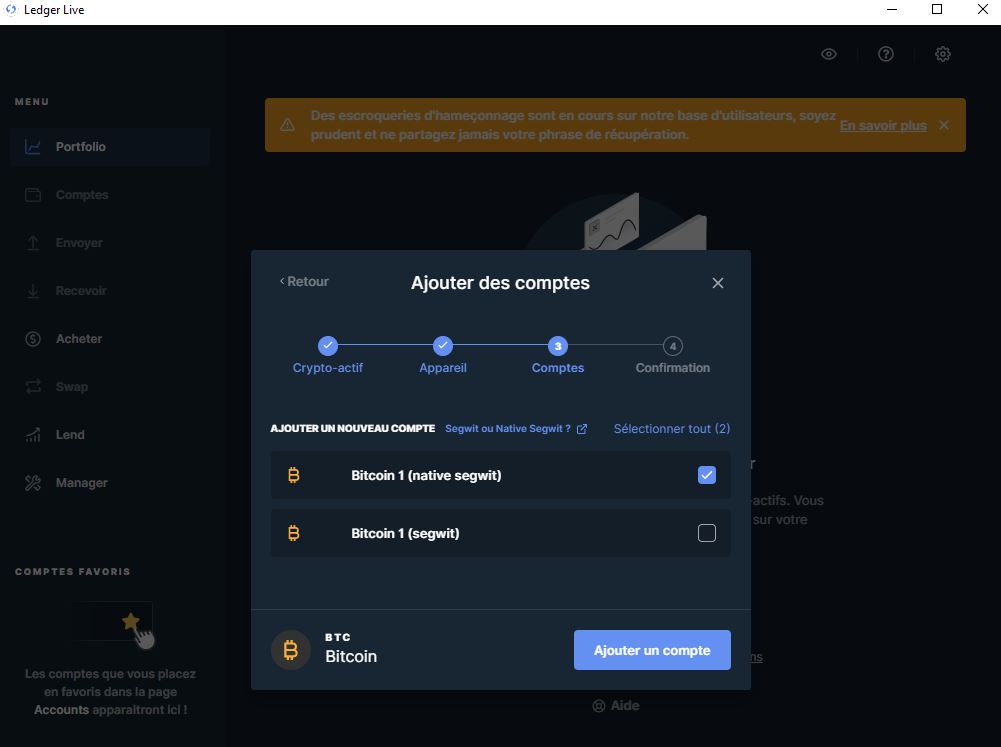Viewport: 1001px width, 747px height.
Task: Click the Ledger Live logo in title bar
Action: [x=10, y=10]
